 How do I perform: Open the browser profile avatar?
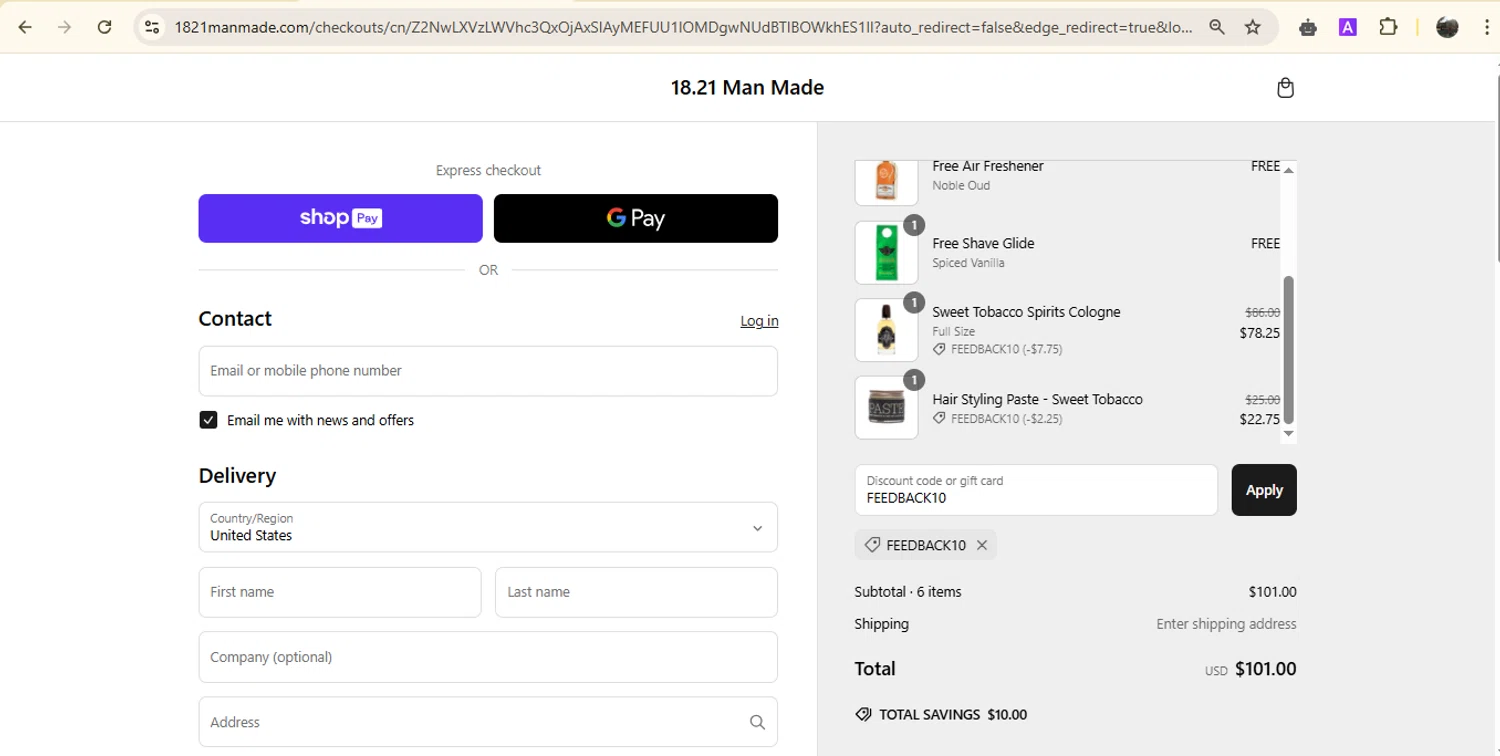[x=1447, y=27]
